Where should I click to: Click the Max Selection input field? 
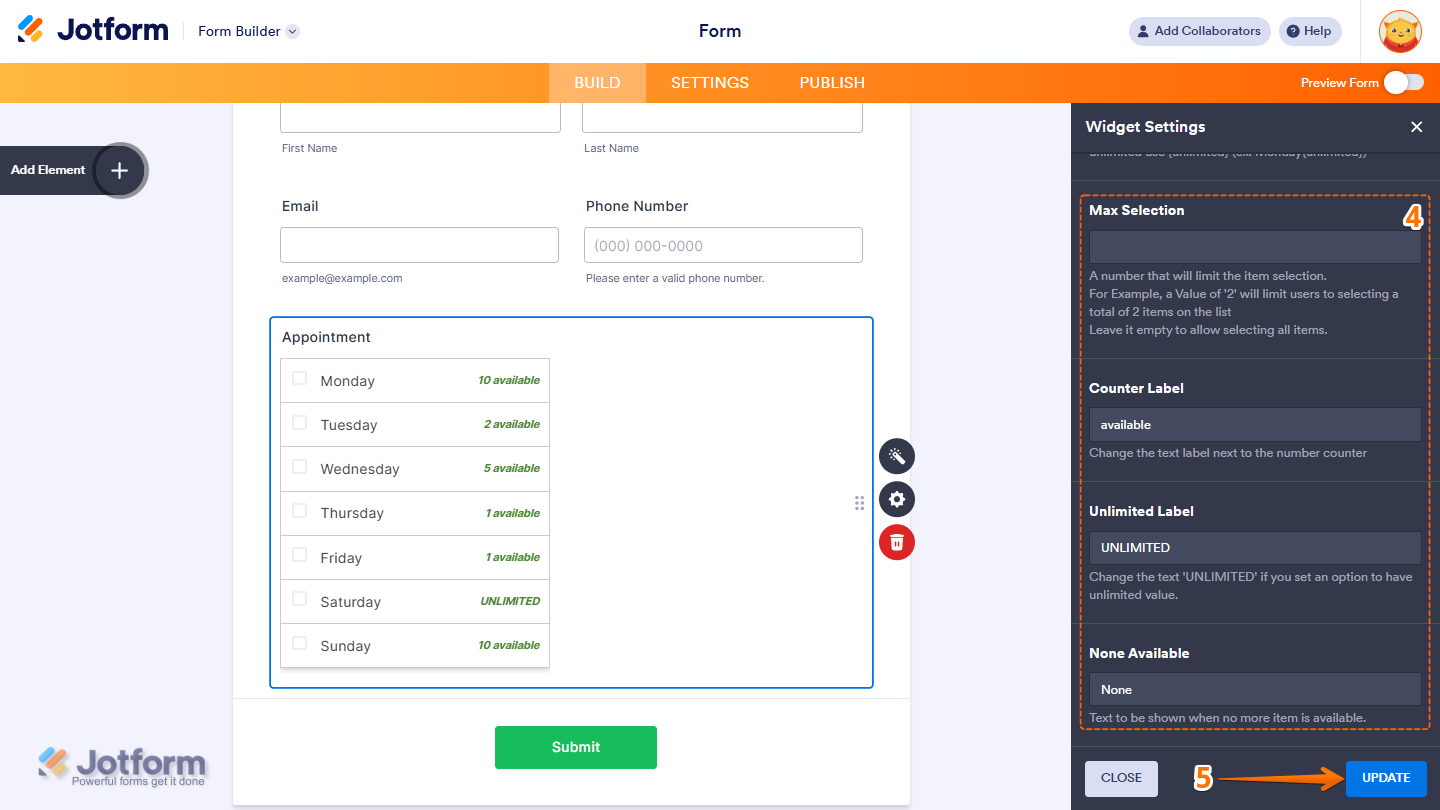click(1254, 246)
